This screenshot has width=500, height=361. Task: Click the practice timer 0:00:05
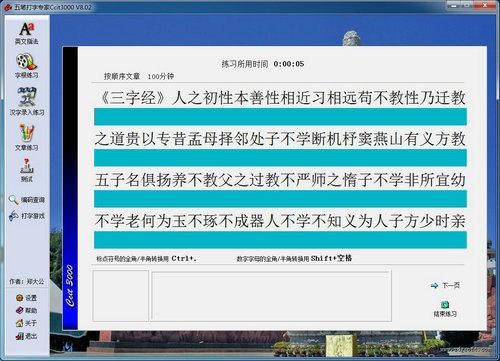pyautogui.click(x=289, y=64)
